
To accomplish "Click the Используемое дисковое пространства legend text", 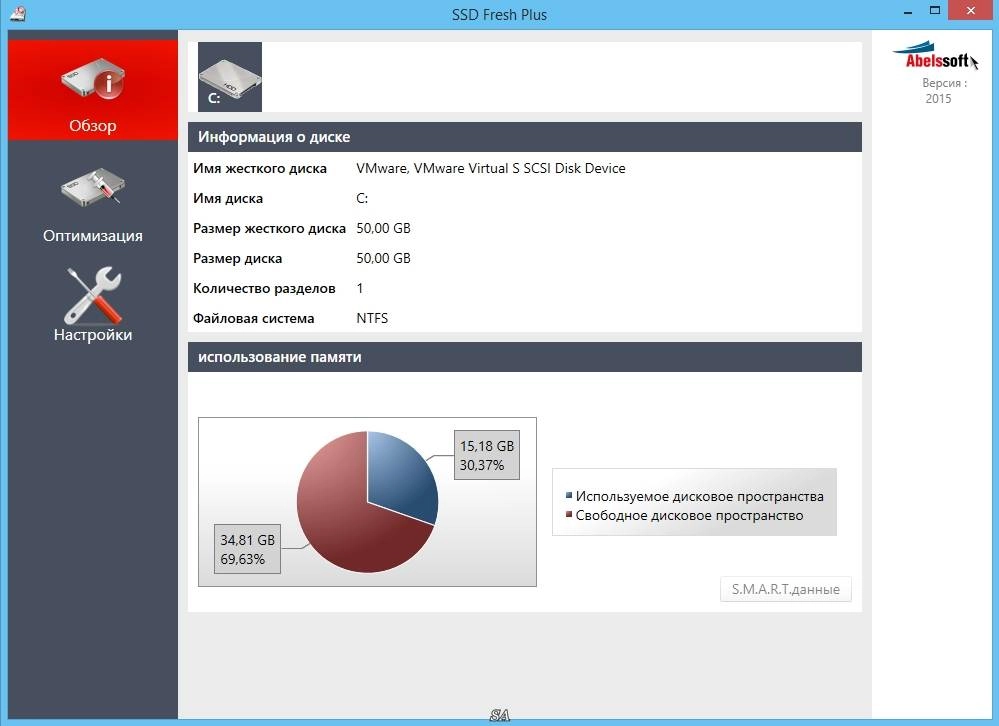I will 700,496.
